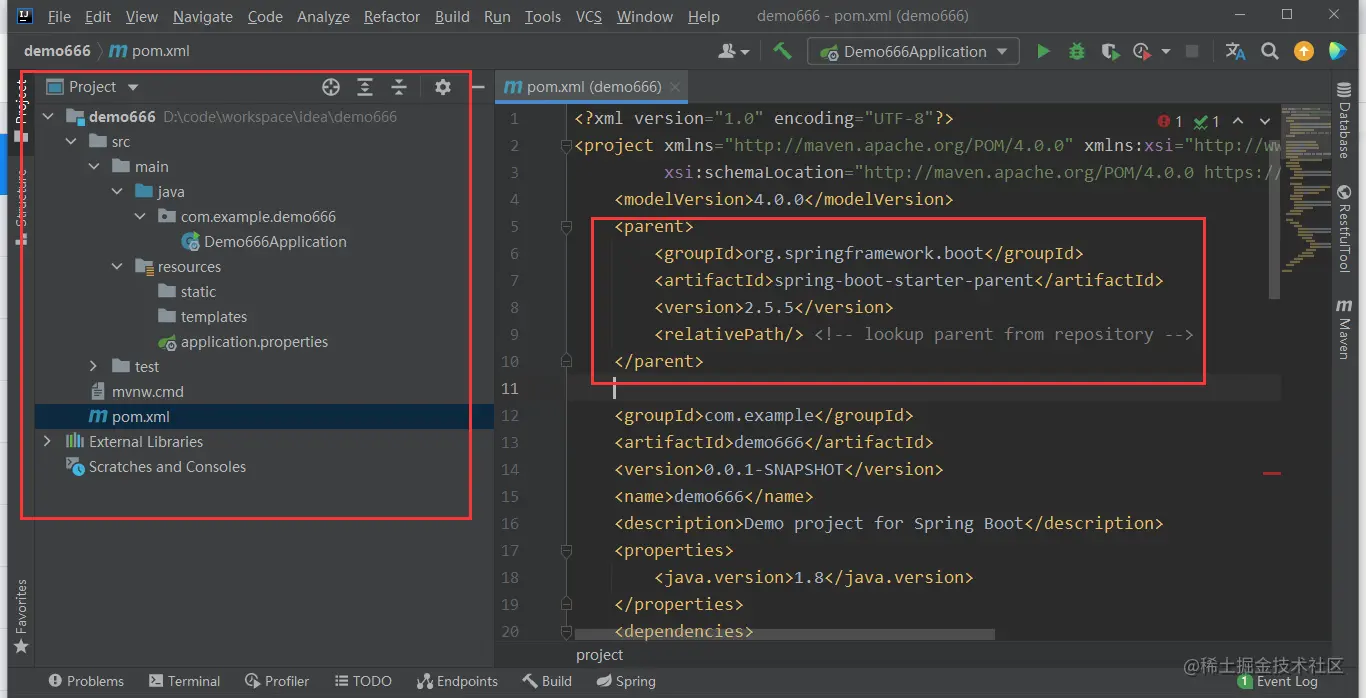The height and width of the screenshot is (698, 1366).
Task: Hide the Project panel using minus icon
Action: pyautogui.click(x=478, y=87)
